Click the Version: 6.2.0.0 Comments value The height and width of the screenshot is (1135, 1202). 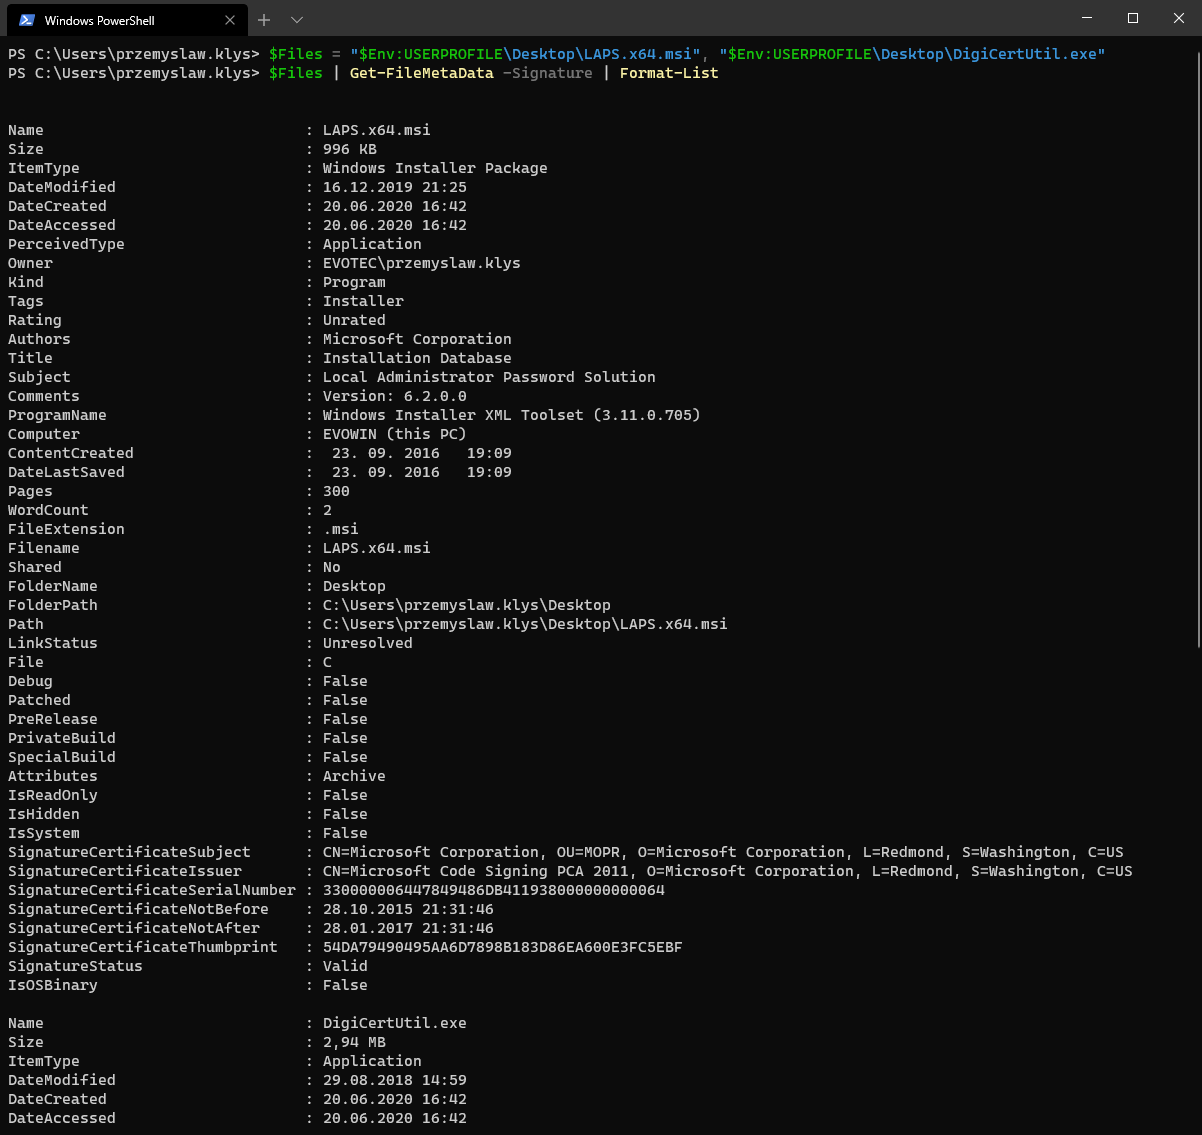tap(390, 395)
